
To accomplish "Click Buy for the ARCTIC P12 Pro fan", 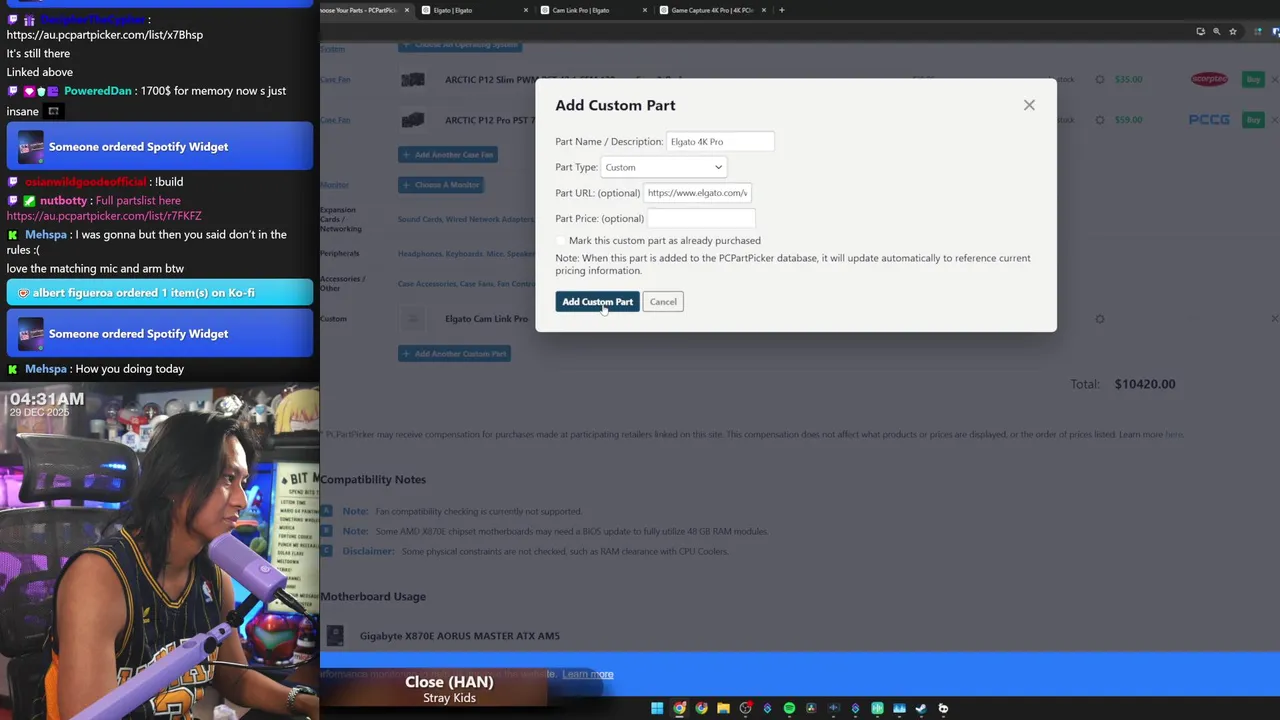I will tap(1253, 119).
